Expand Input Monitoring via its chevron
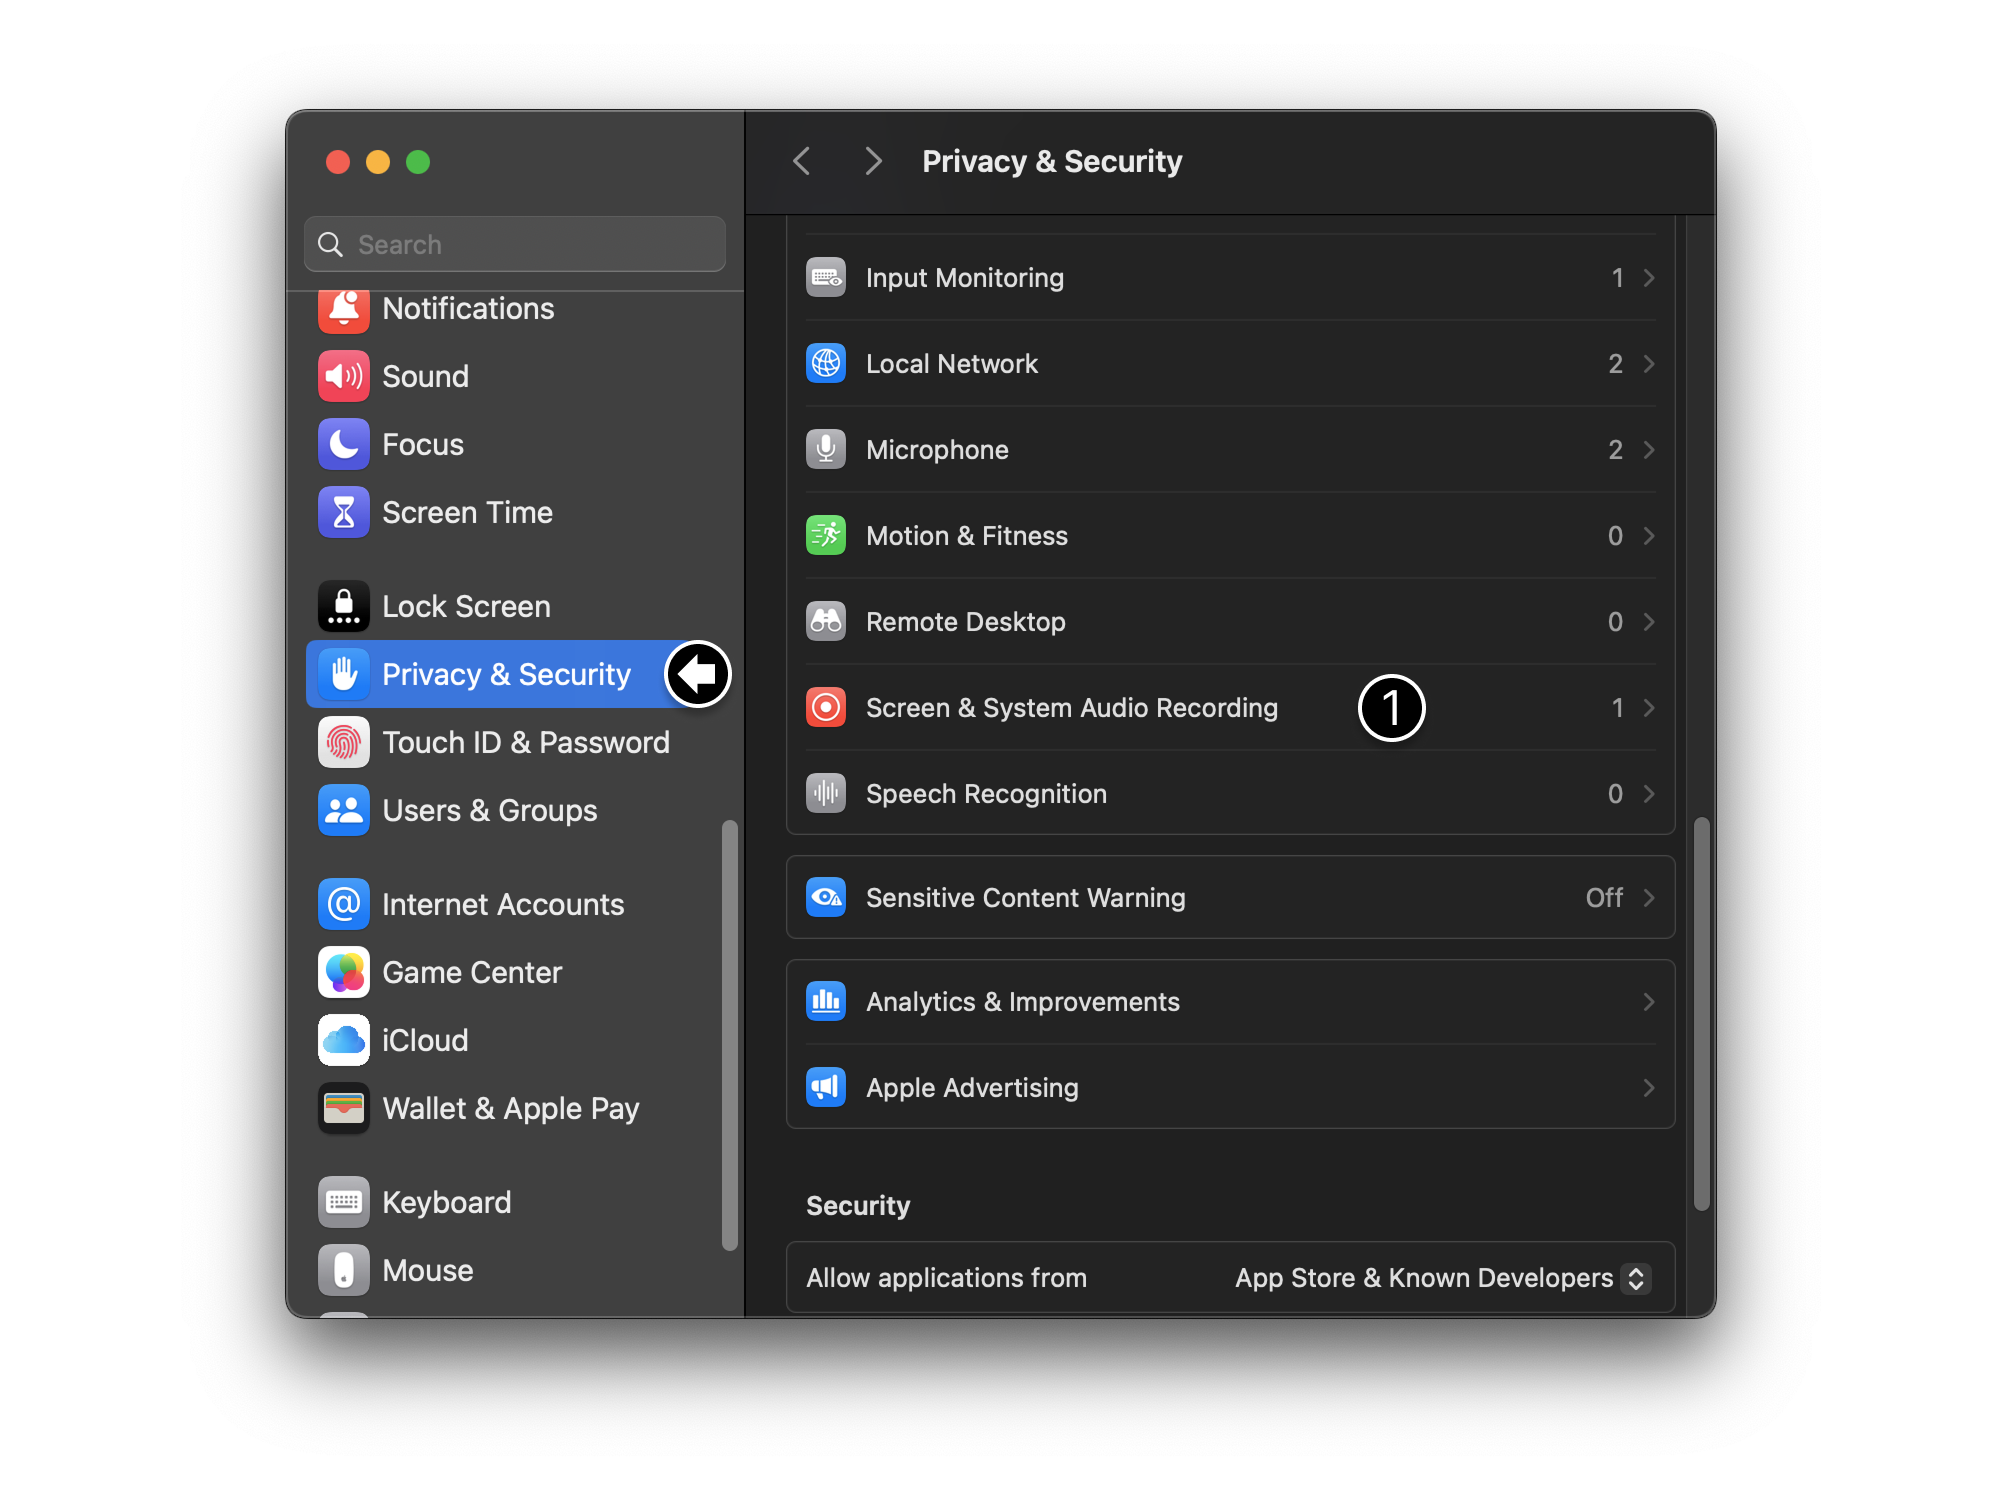 (1649, 278)
